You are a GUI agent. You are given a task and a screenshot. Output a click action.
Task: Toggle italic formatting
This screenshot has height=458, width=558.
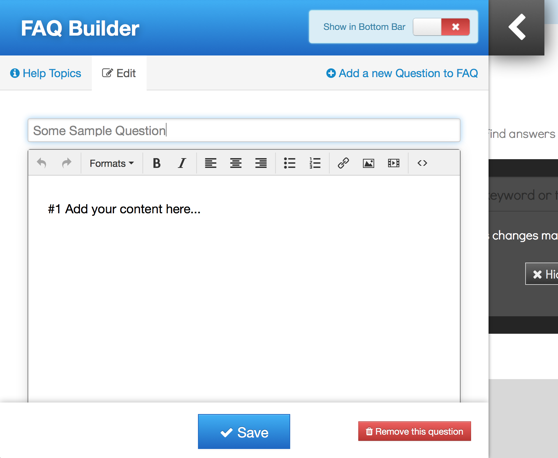click(x=182, y=163)
